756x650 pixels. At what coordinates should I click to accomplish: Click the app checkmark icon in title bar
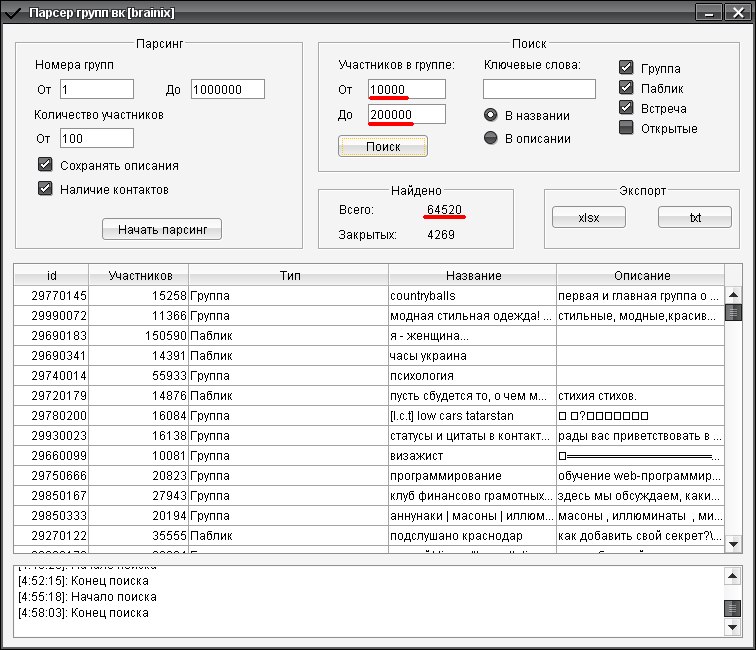click(x=12, y=13)
